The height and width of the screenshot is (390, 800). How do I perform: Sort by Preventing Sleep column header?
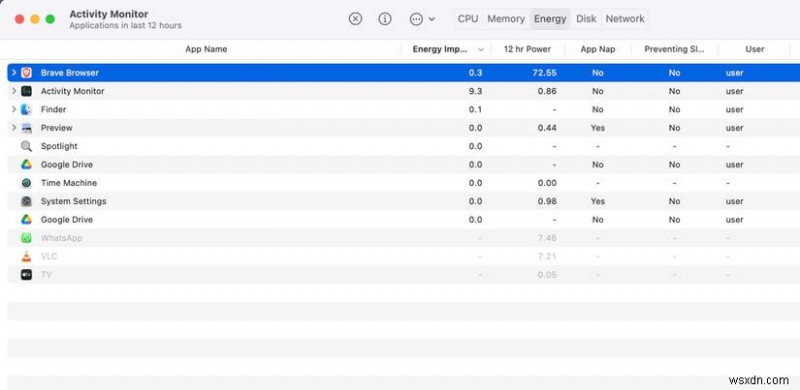[674, 49]
